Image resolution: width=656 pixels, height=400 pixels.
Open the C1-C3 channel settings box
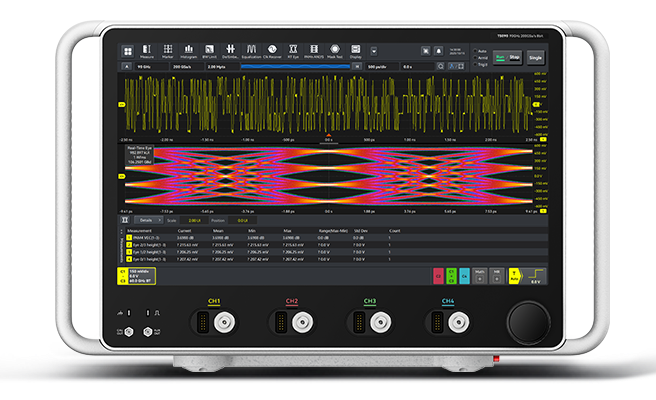(x=136, y=277)
